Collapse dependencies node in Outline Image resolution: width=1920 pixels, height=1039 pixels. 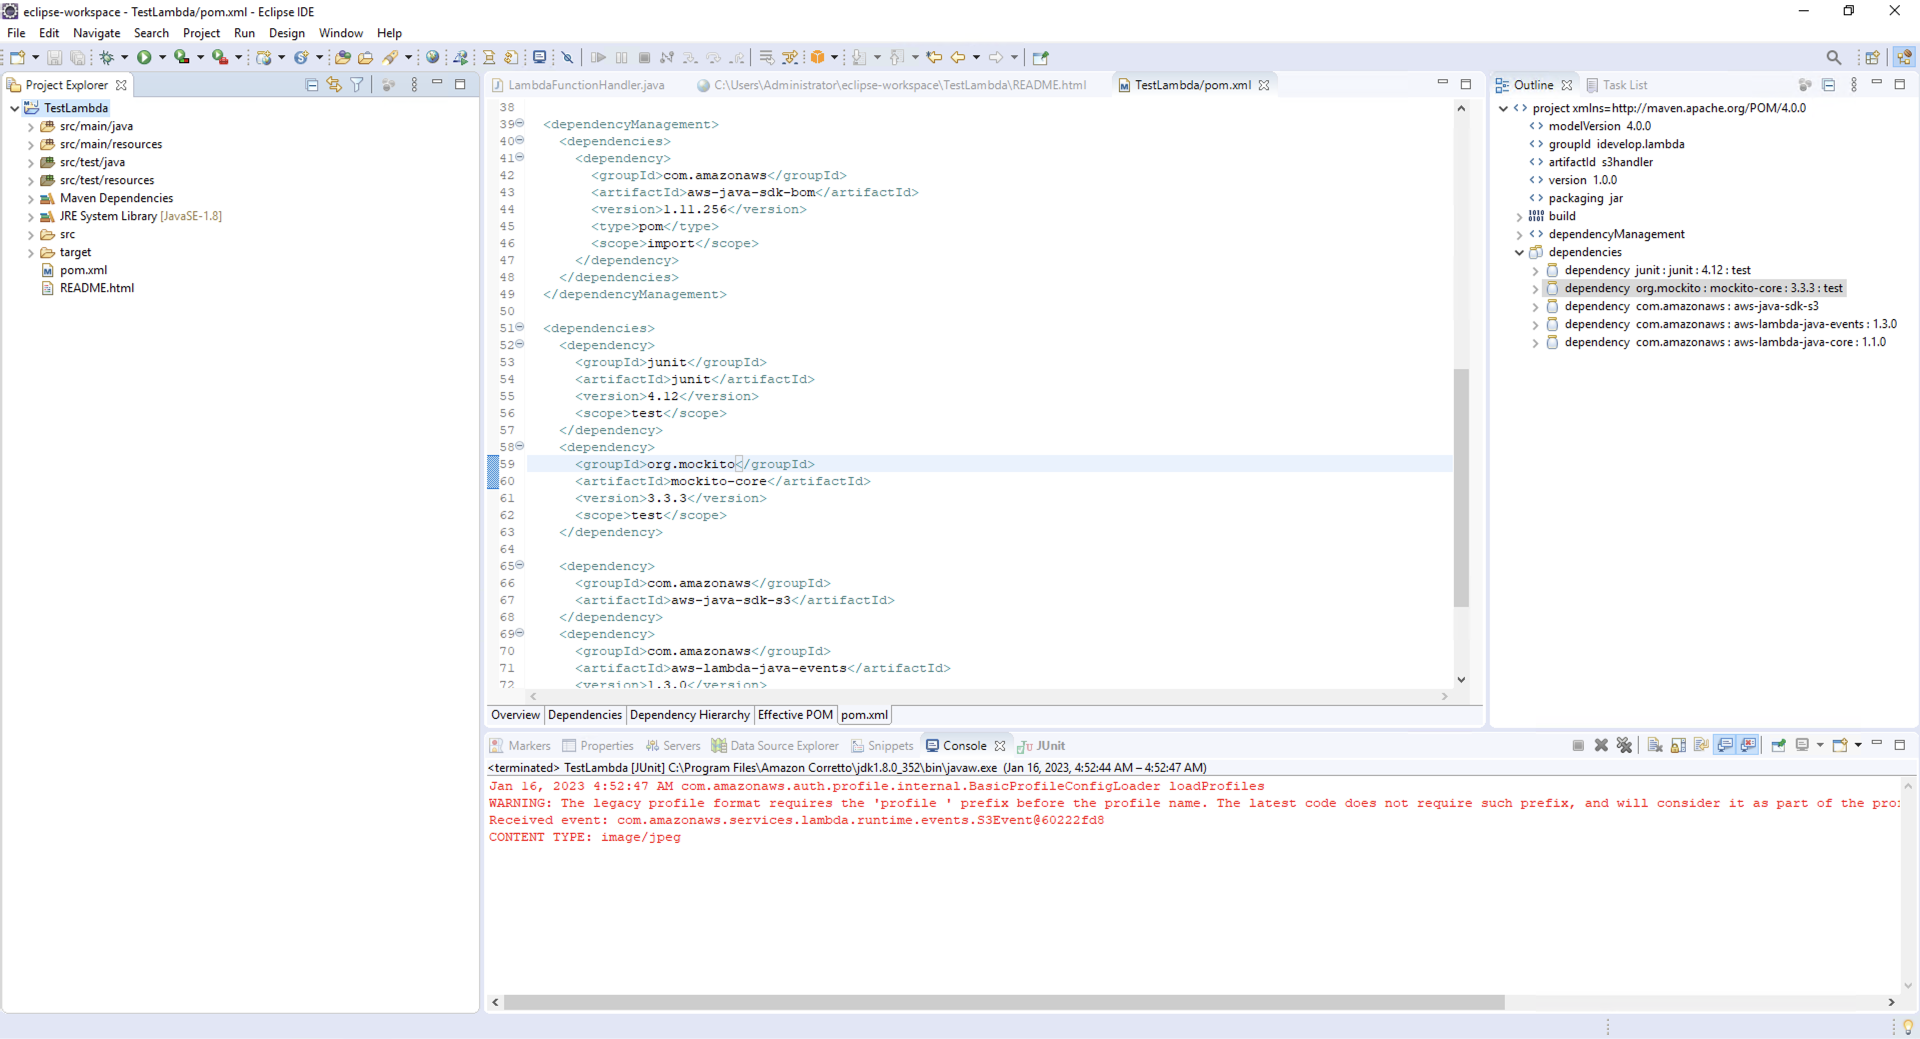coord(1519,253)
